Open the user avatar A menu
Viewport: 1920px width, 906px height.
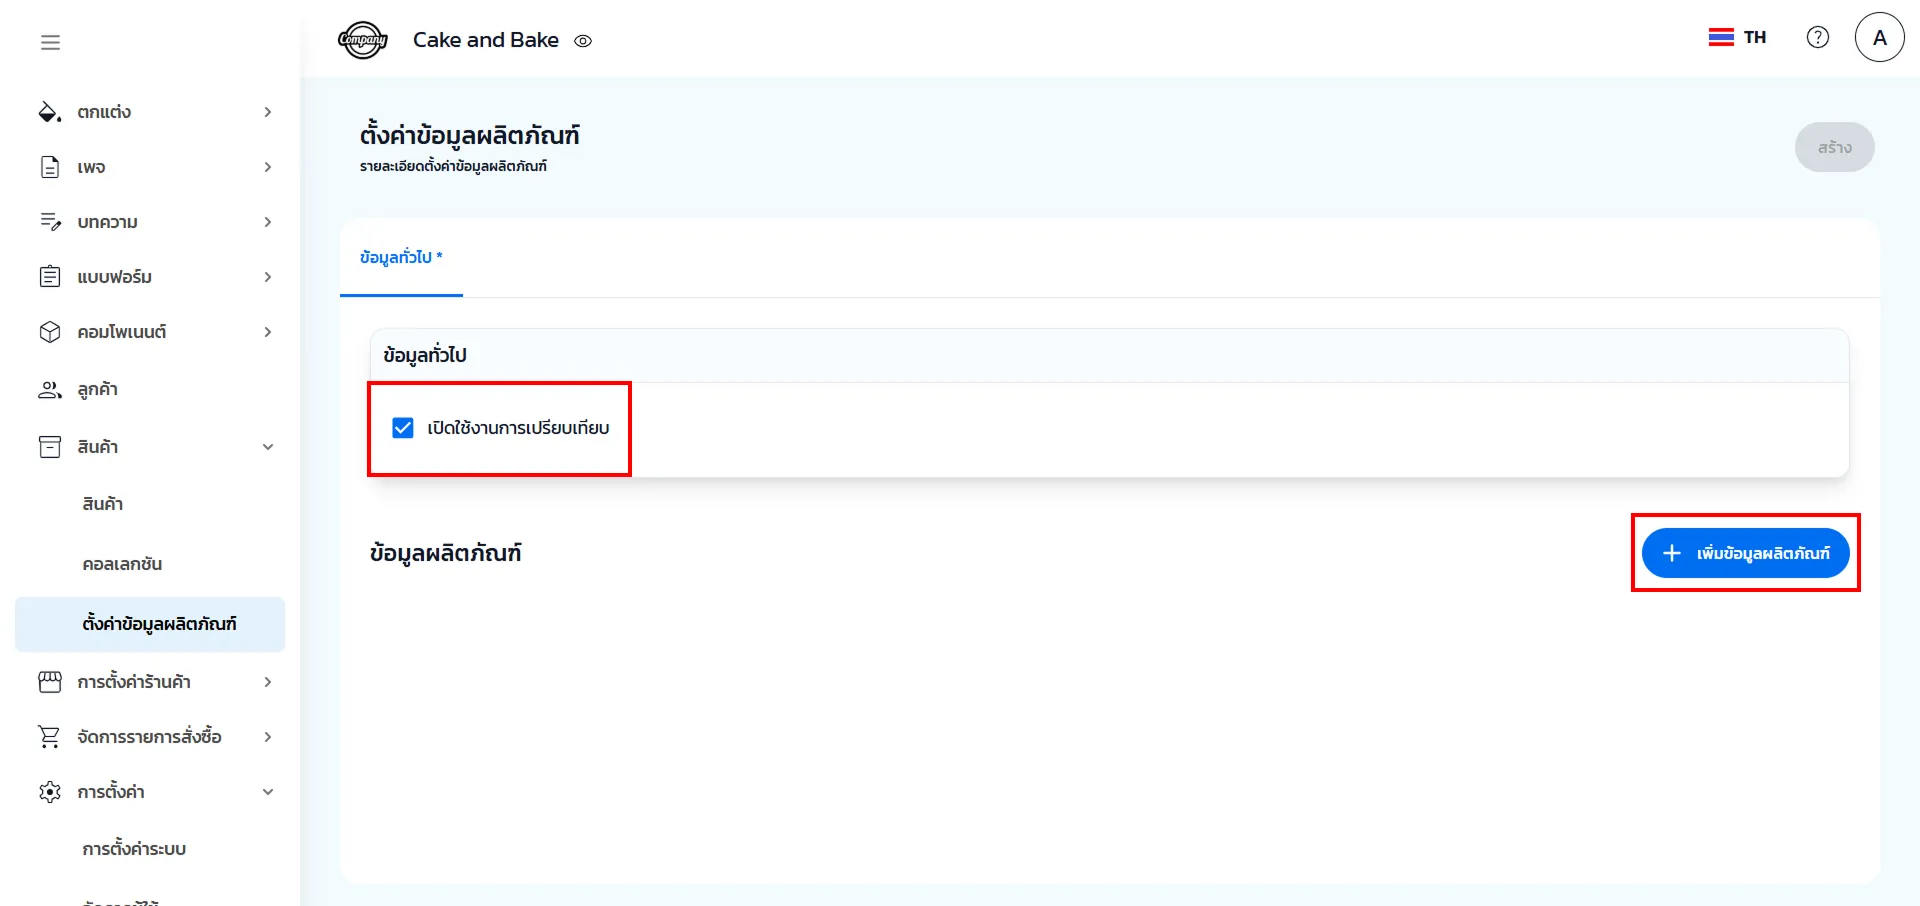pyautogui.click(x=1879, y=38)
